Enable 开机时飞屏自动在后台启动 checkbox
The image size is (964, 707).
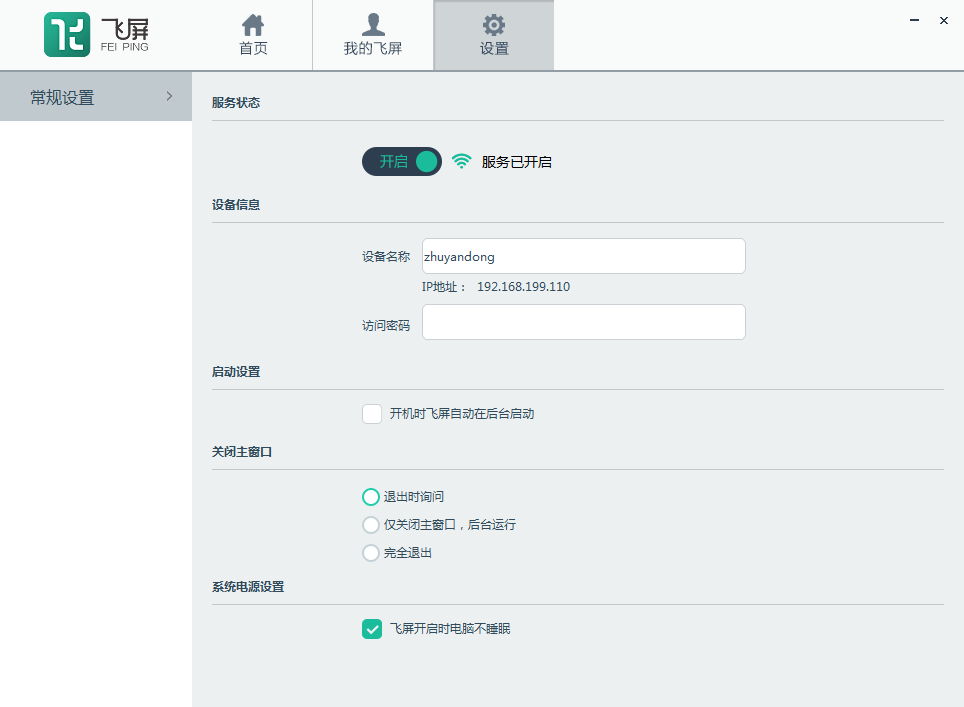point(372,414)
